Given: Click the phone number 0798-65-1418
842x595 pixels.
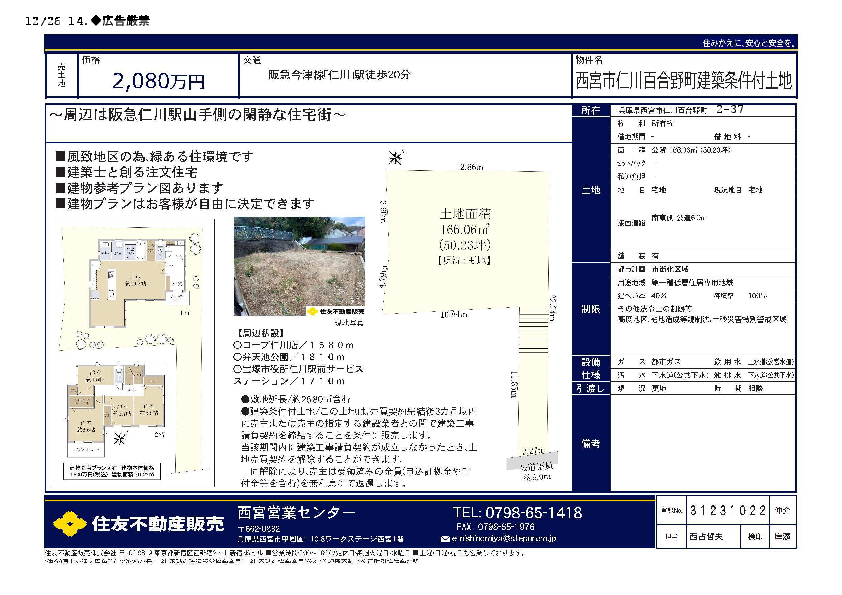Looking at the screenshot, I should pos(517,512).
